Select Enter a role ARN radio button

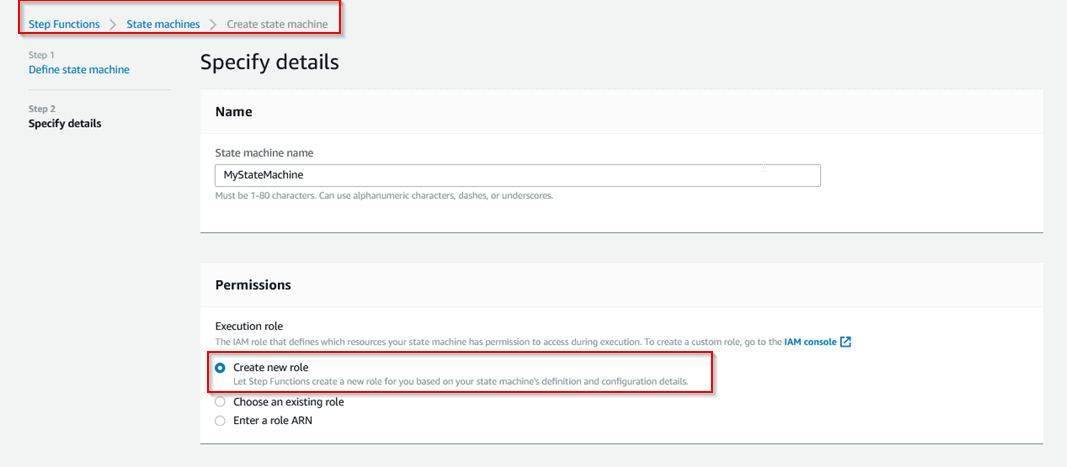pyautogui.click(x=220, y=420)
